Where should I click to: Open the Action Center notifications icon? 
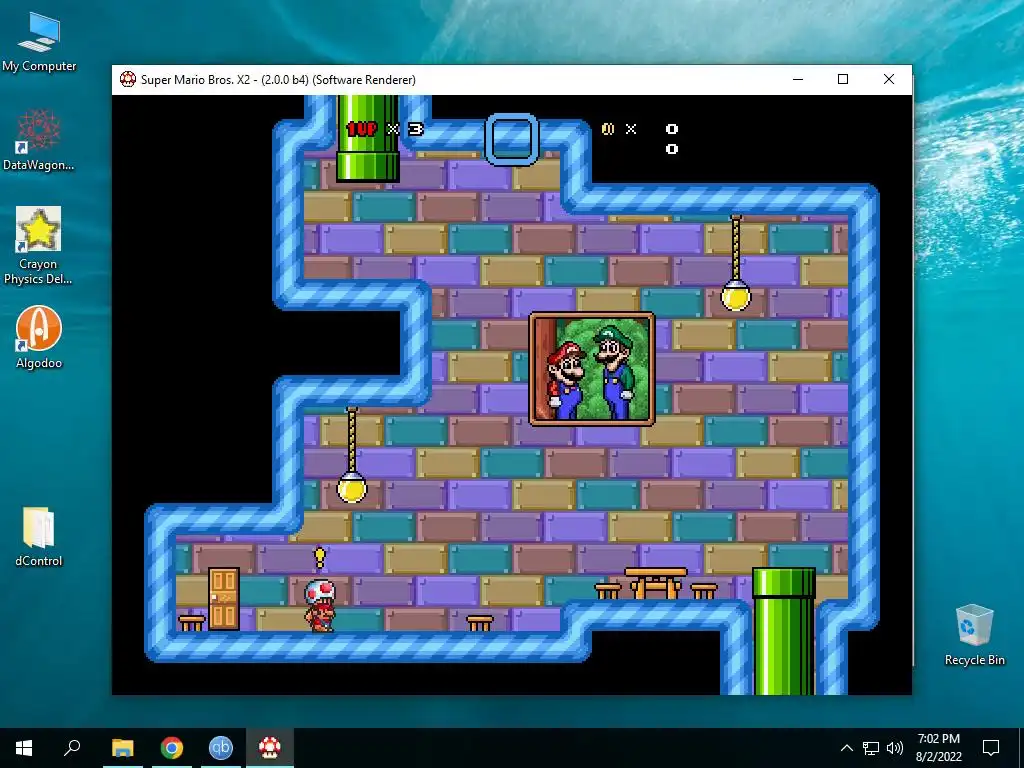[x=991, y=748]
